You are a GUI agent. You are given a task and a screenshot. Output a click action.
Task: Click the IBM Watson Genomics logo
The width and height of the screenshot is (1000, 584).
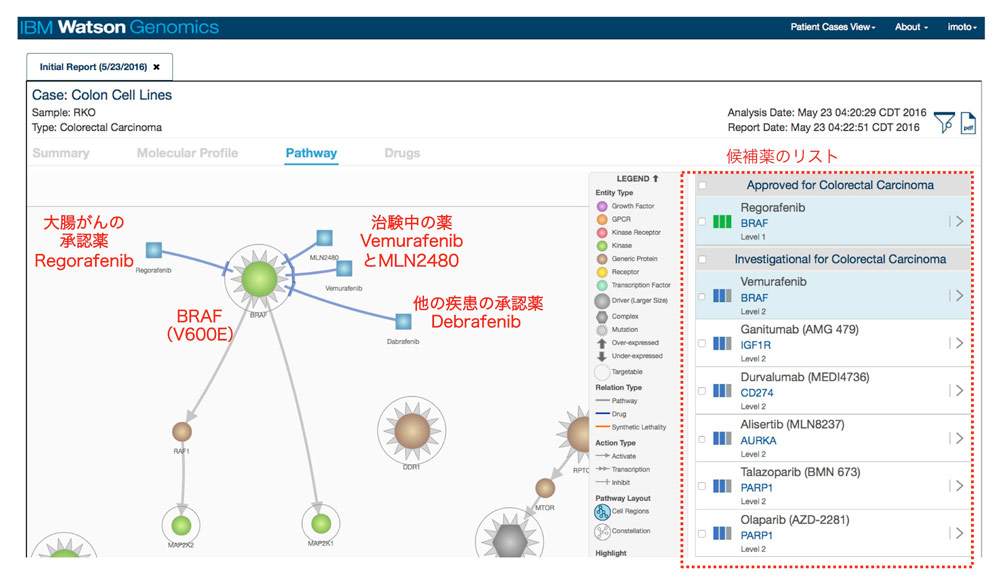[x=119, y=27]
